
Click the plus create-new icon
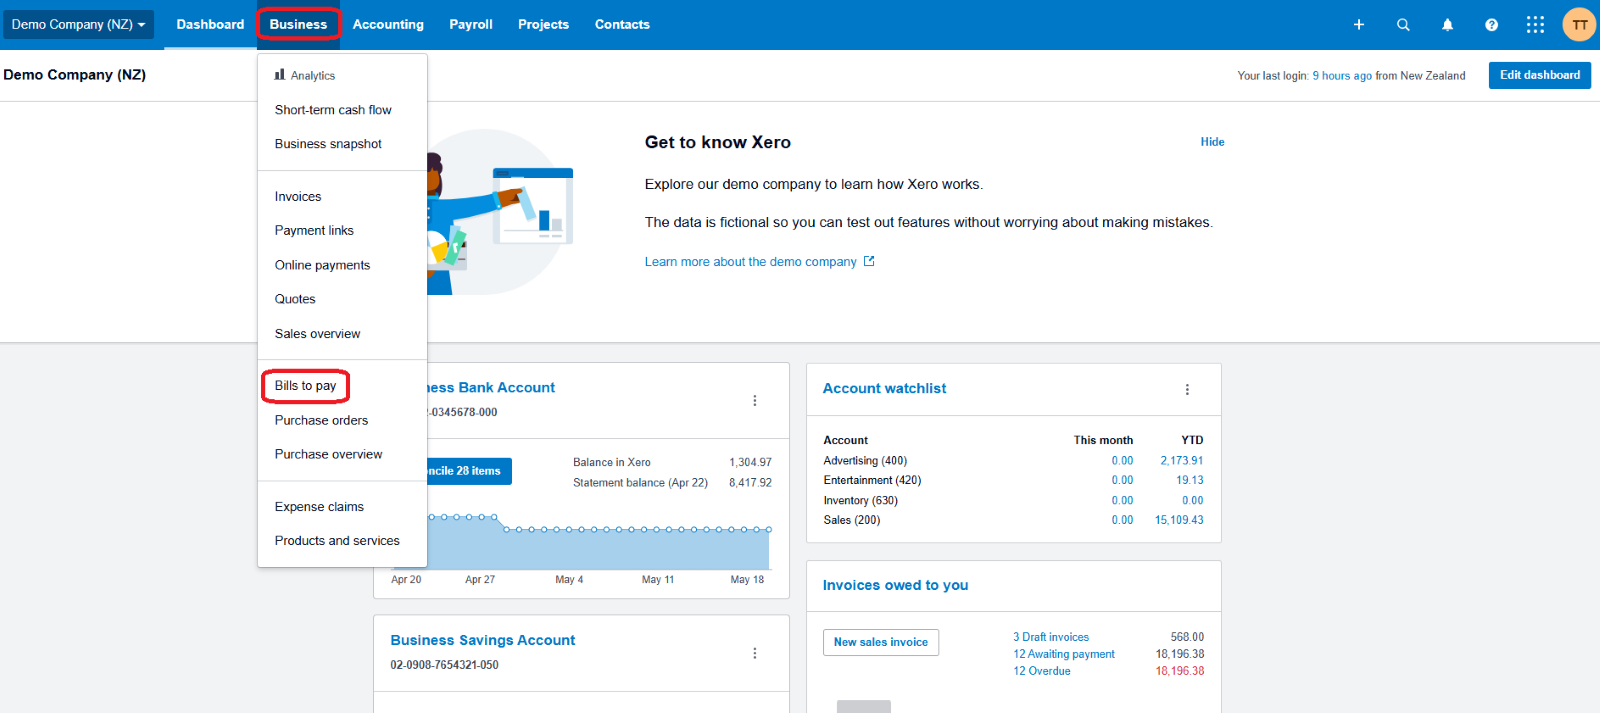(1359, 25)
